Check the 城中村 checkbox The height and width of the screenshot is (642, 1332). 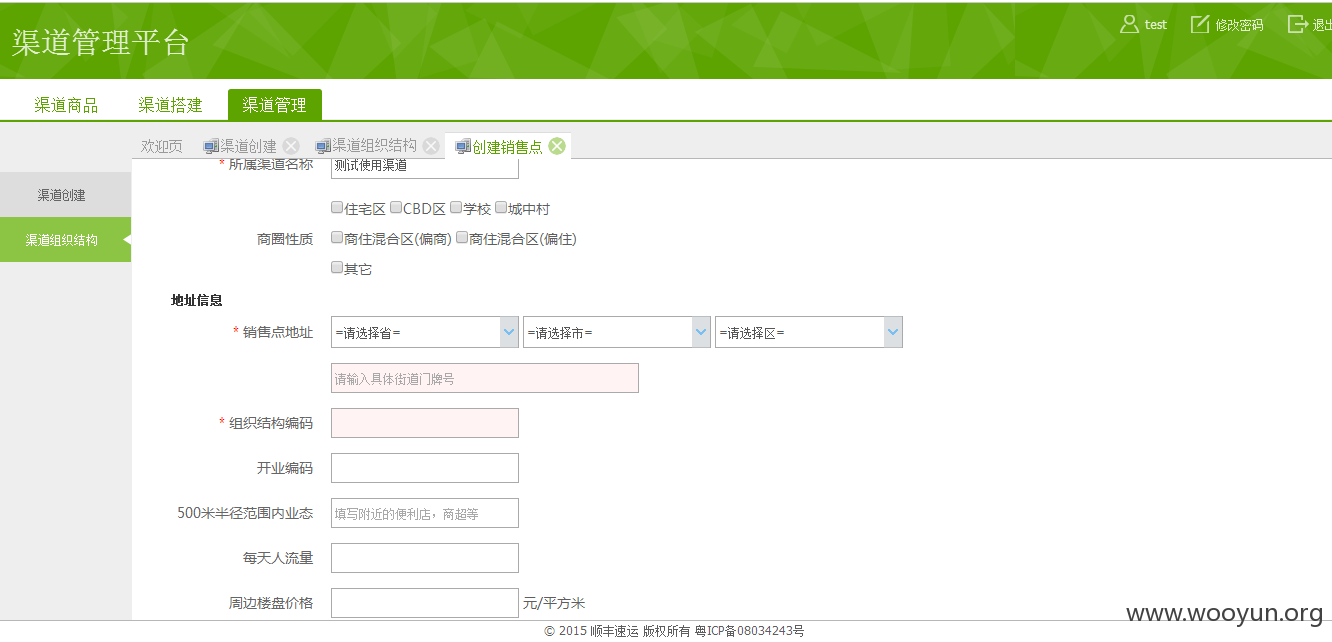[x=501, y=208]
